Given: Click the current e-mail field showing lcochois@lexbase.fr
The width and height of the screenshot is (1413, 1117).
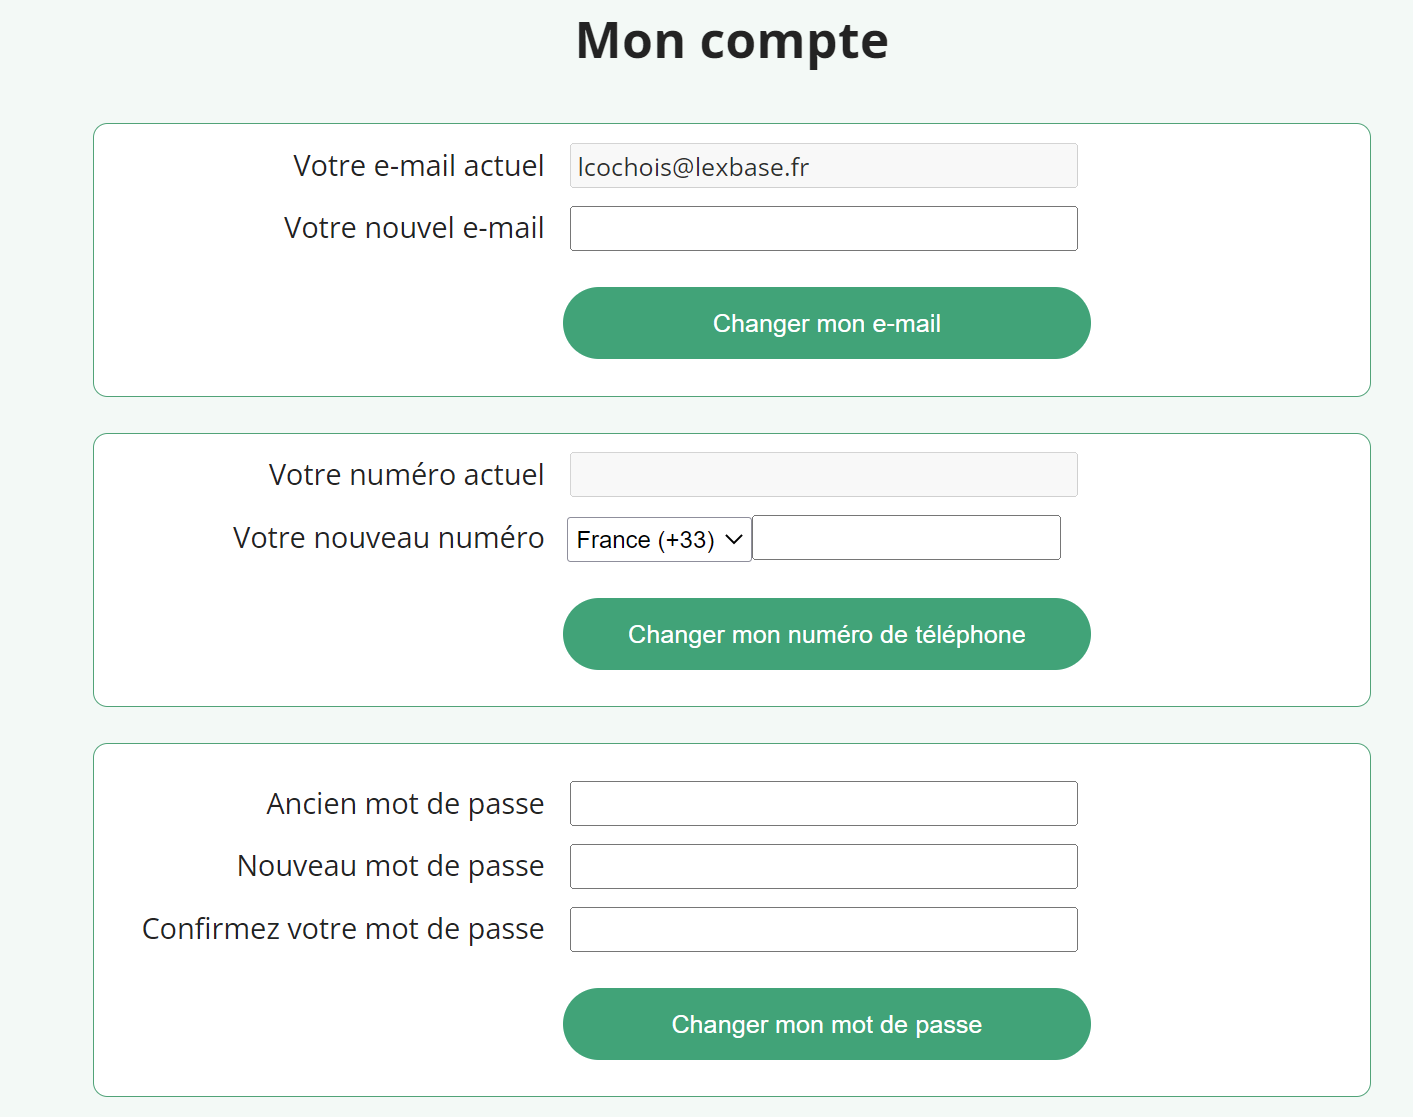Looking at the screenshot, I should (823, 166).
